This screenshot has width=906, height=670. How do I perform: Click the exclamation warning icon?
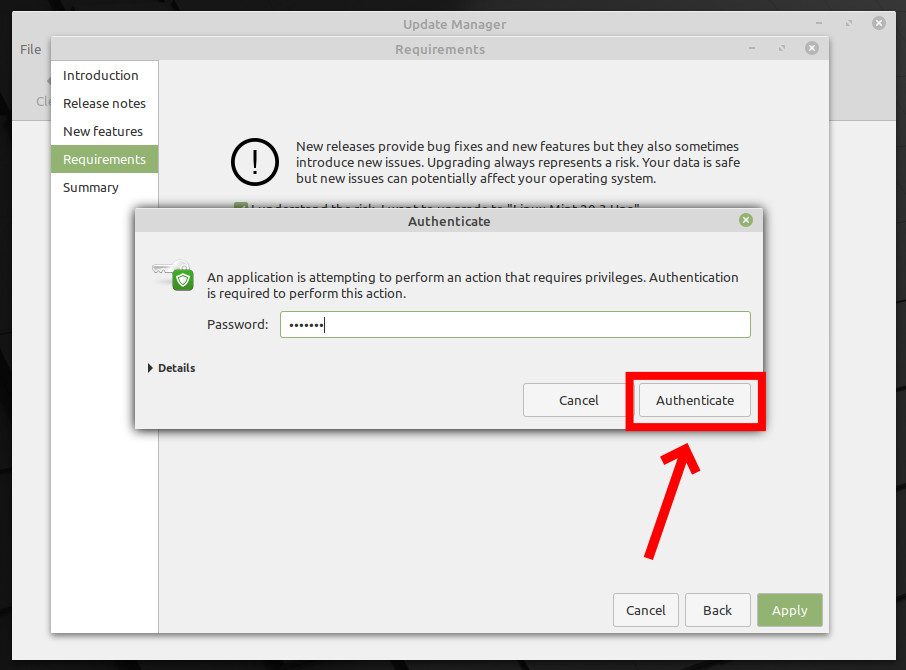tap(255, 162)
